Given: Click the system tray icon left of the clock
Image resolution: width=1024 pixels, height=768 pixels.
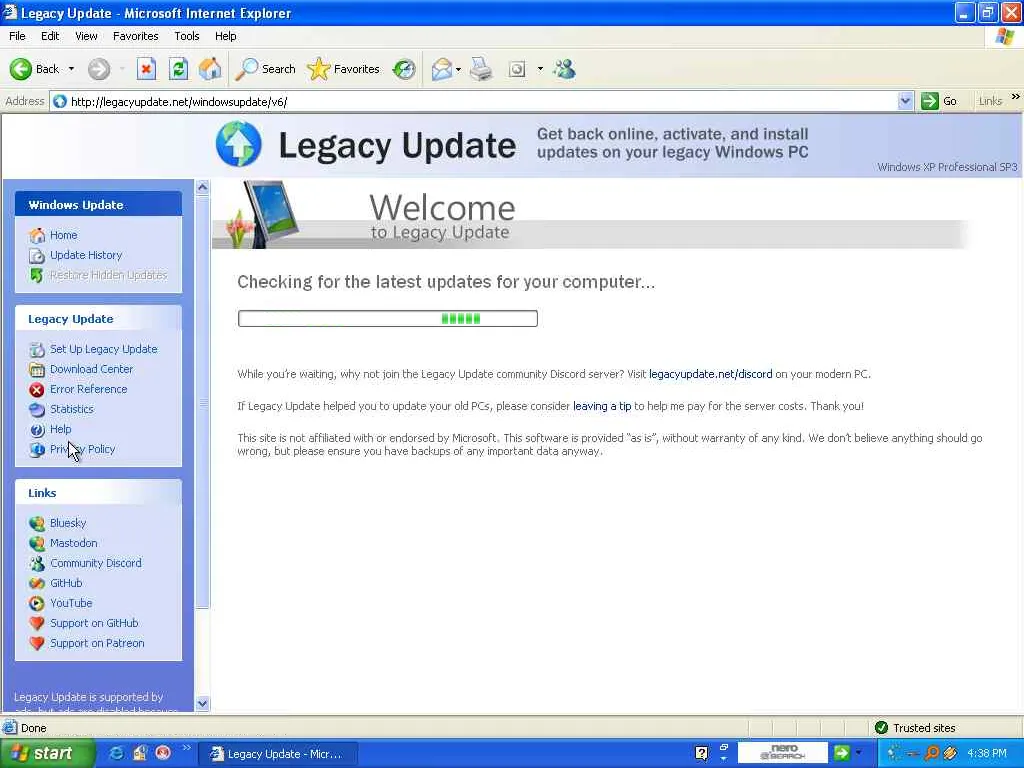Looking at the screenshot, I should tap(950, 753).
